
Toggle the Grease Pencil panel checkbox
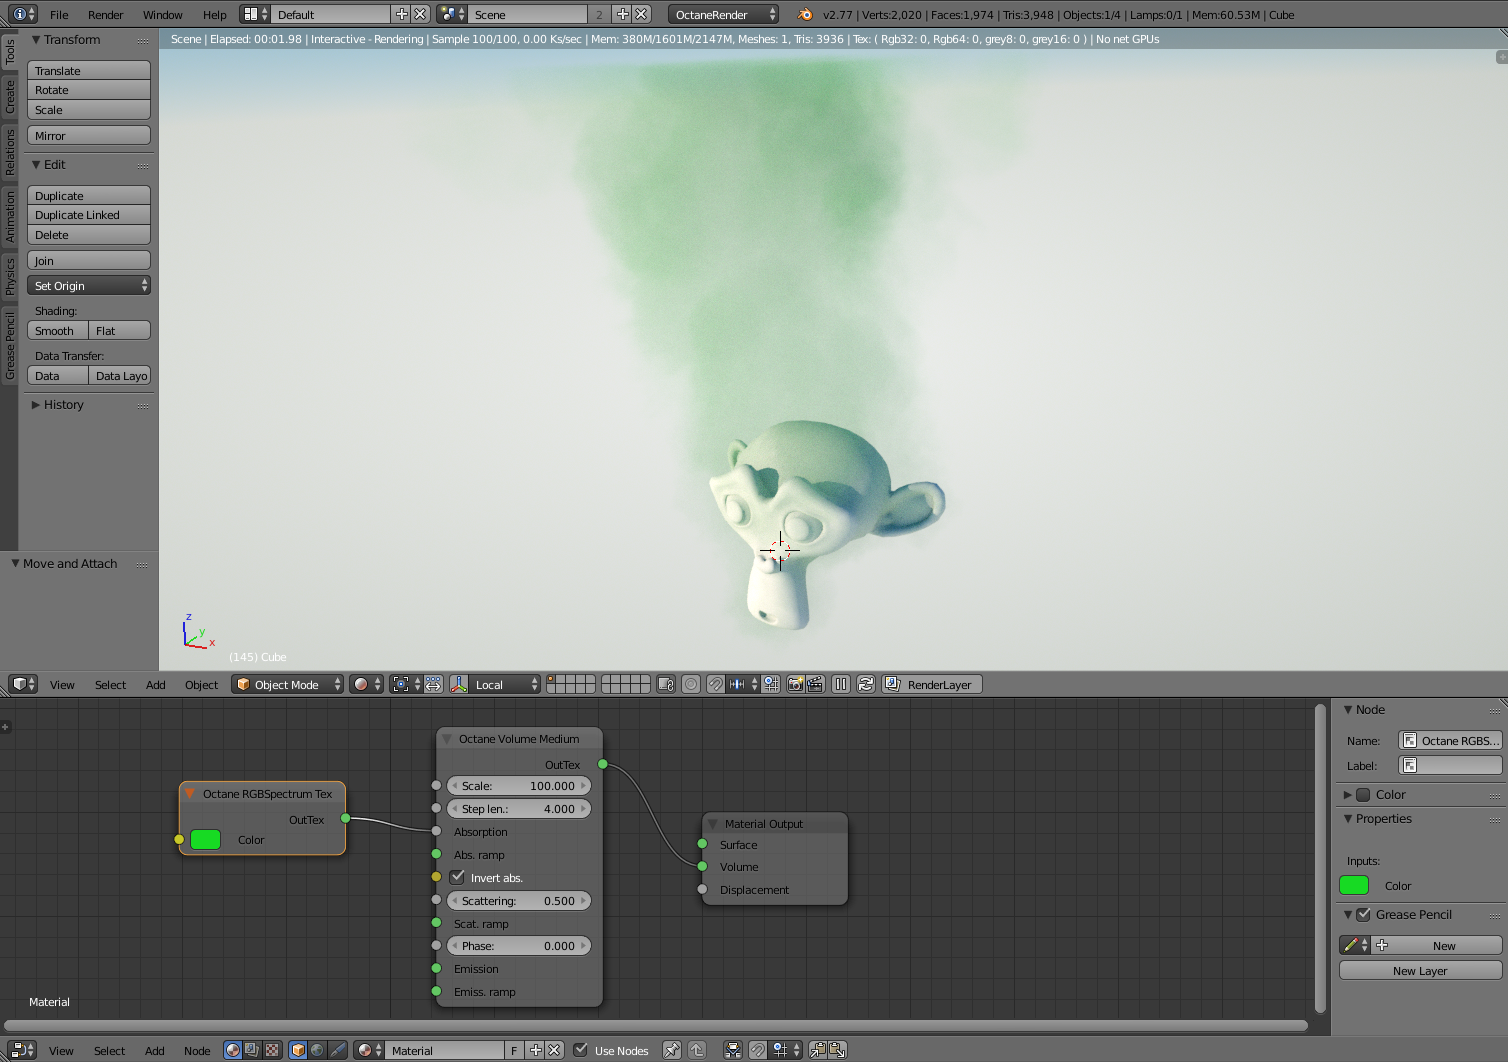(1363, 914)
